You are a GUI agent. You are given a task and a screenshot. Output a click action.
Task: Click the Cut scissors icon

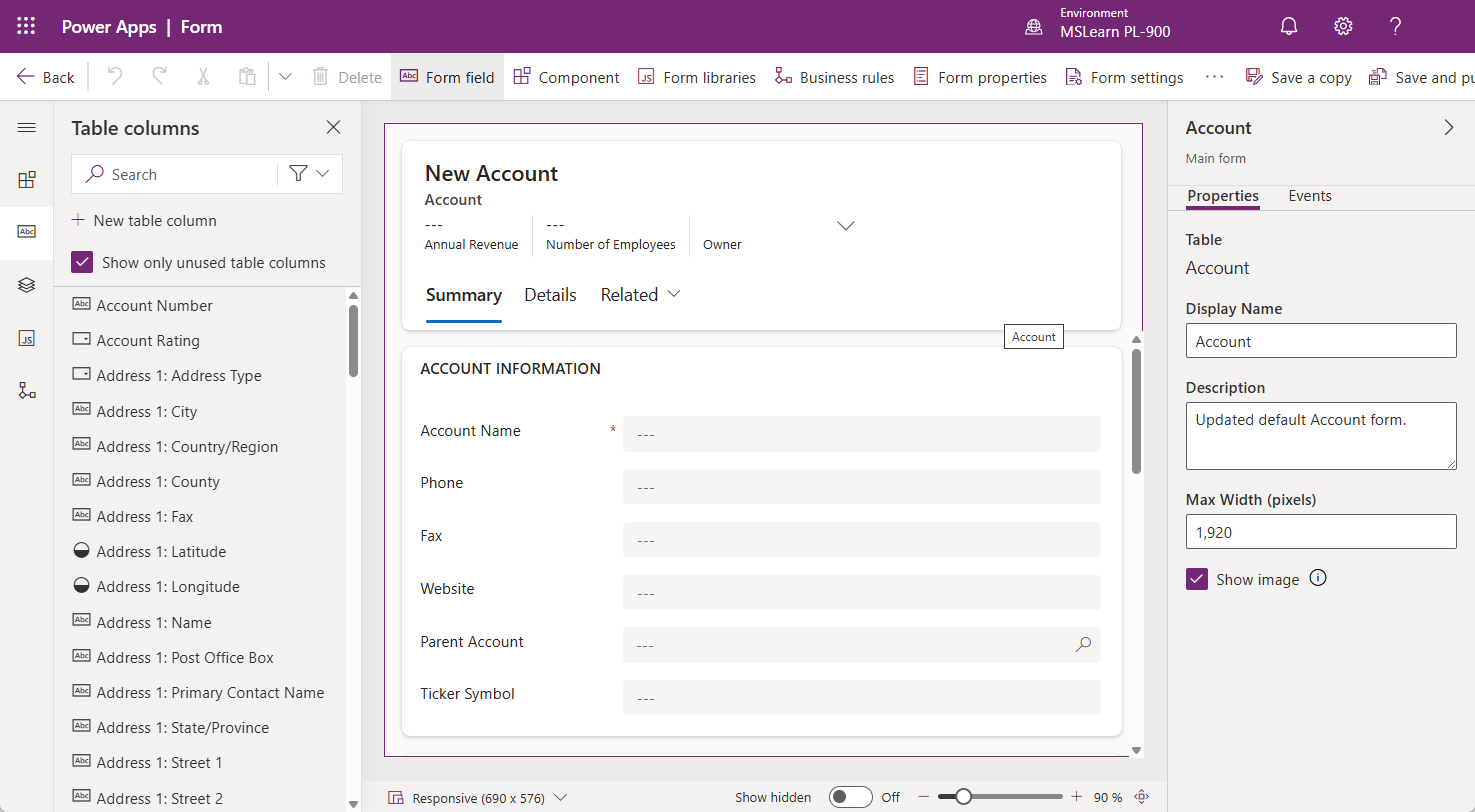[203, 77]
